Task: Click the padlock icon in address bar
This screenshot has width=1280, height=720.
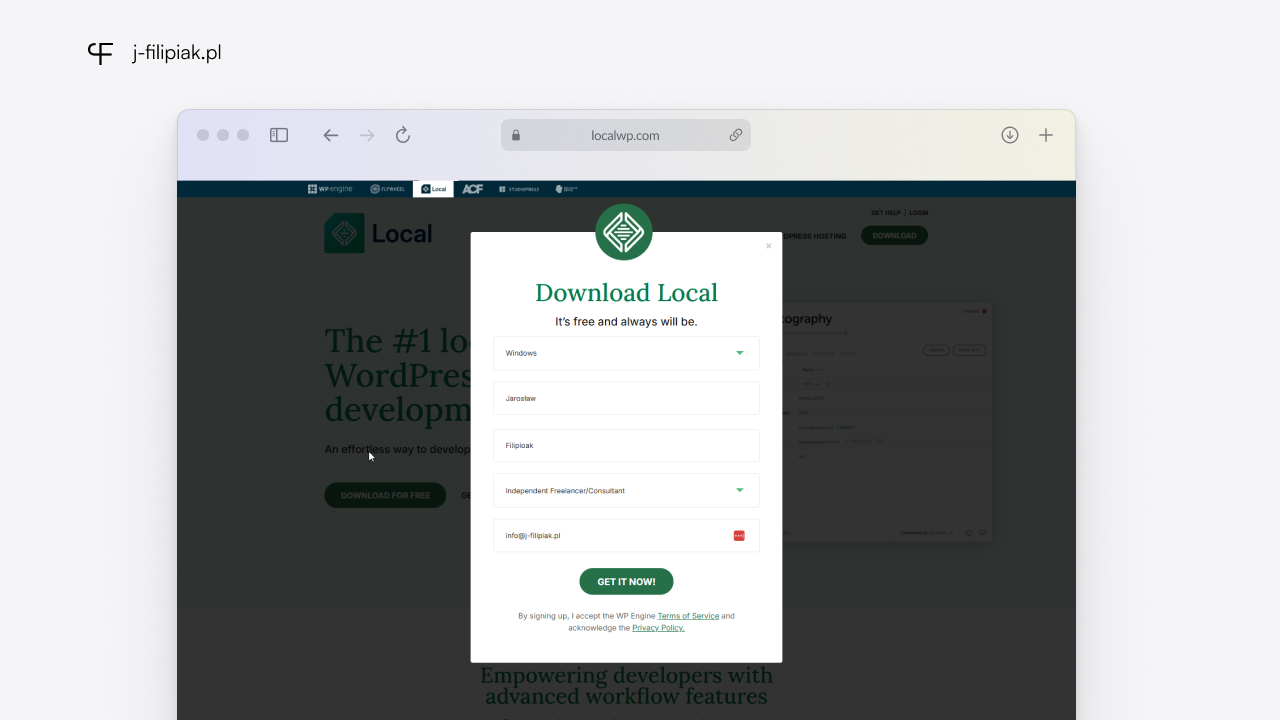Action: 516,135
